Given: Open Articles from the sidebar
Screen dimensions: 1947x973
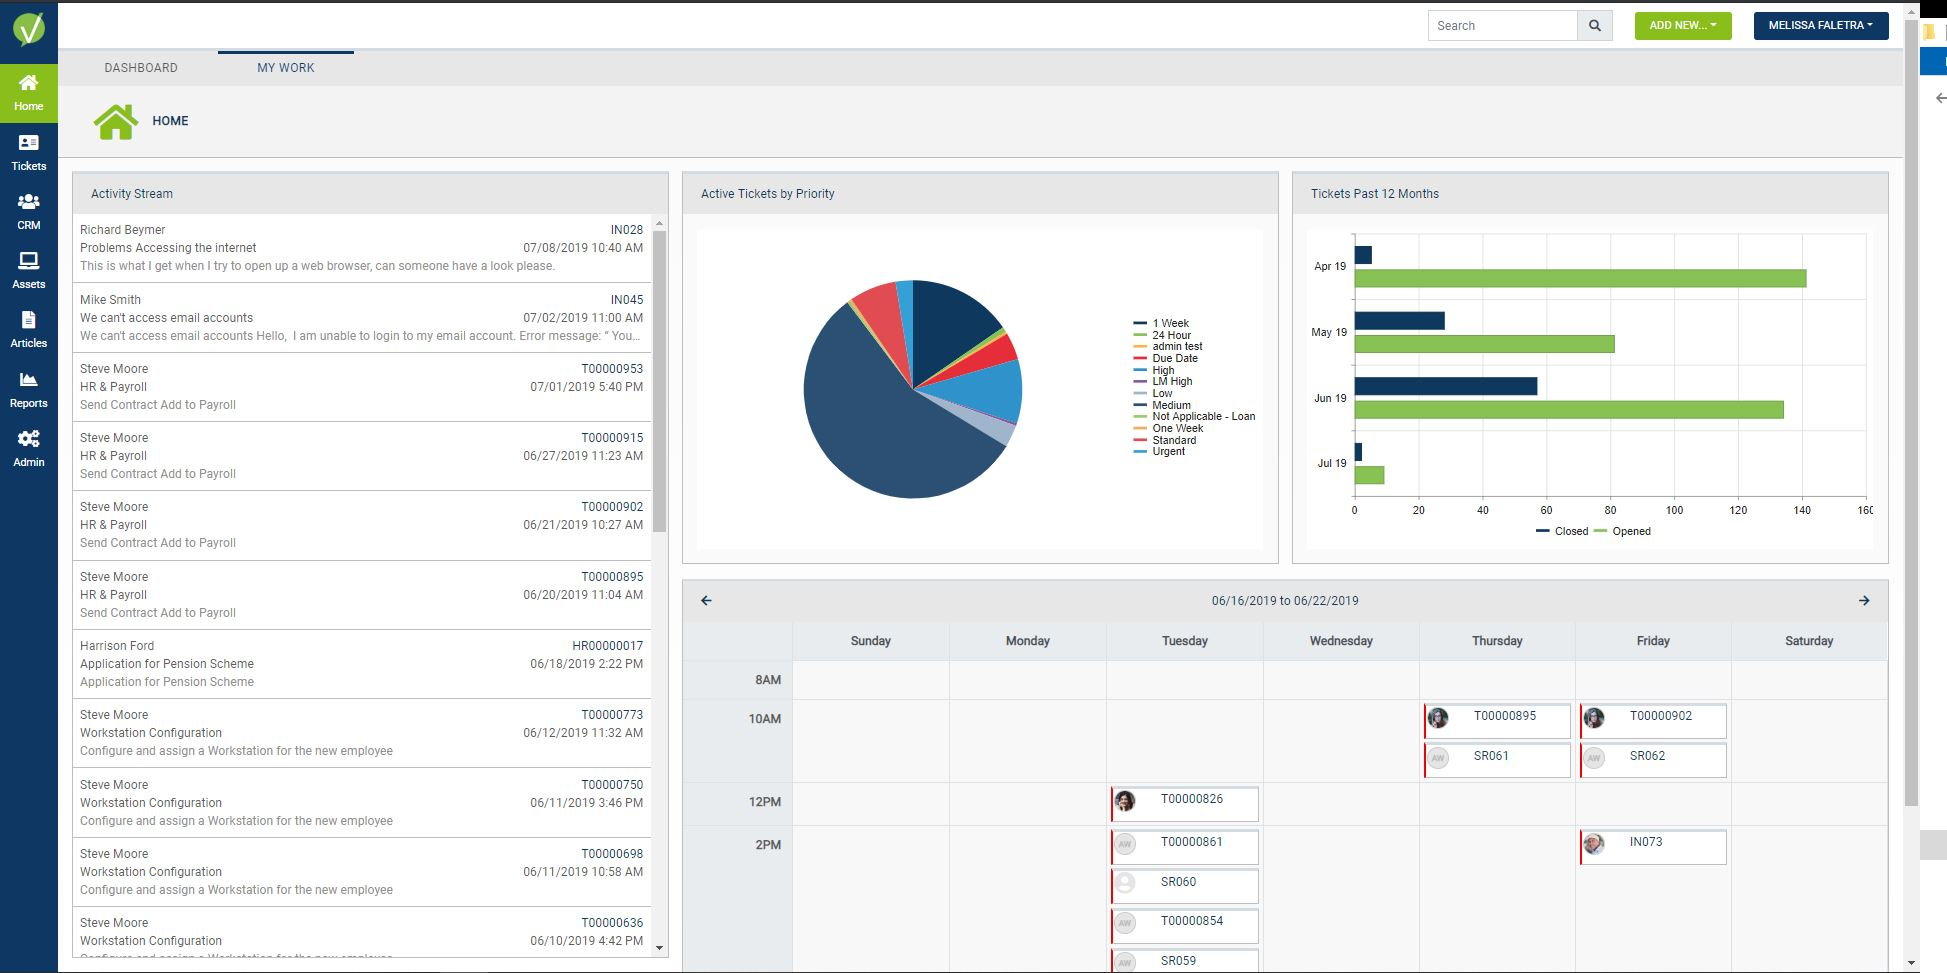Looking at the screenshot, I should [x=28, y=330].
